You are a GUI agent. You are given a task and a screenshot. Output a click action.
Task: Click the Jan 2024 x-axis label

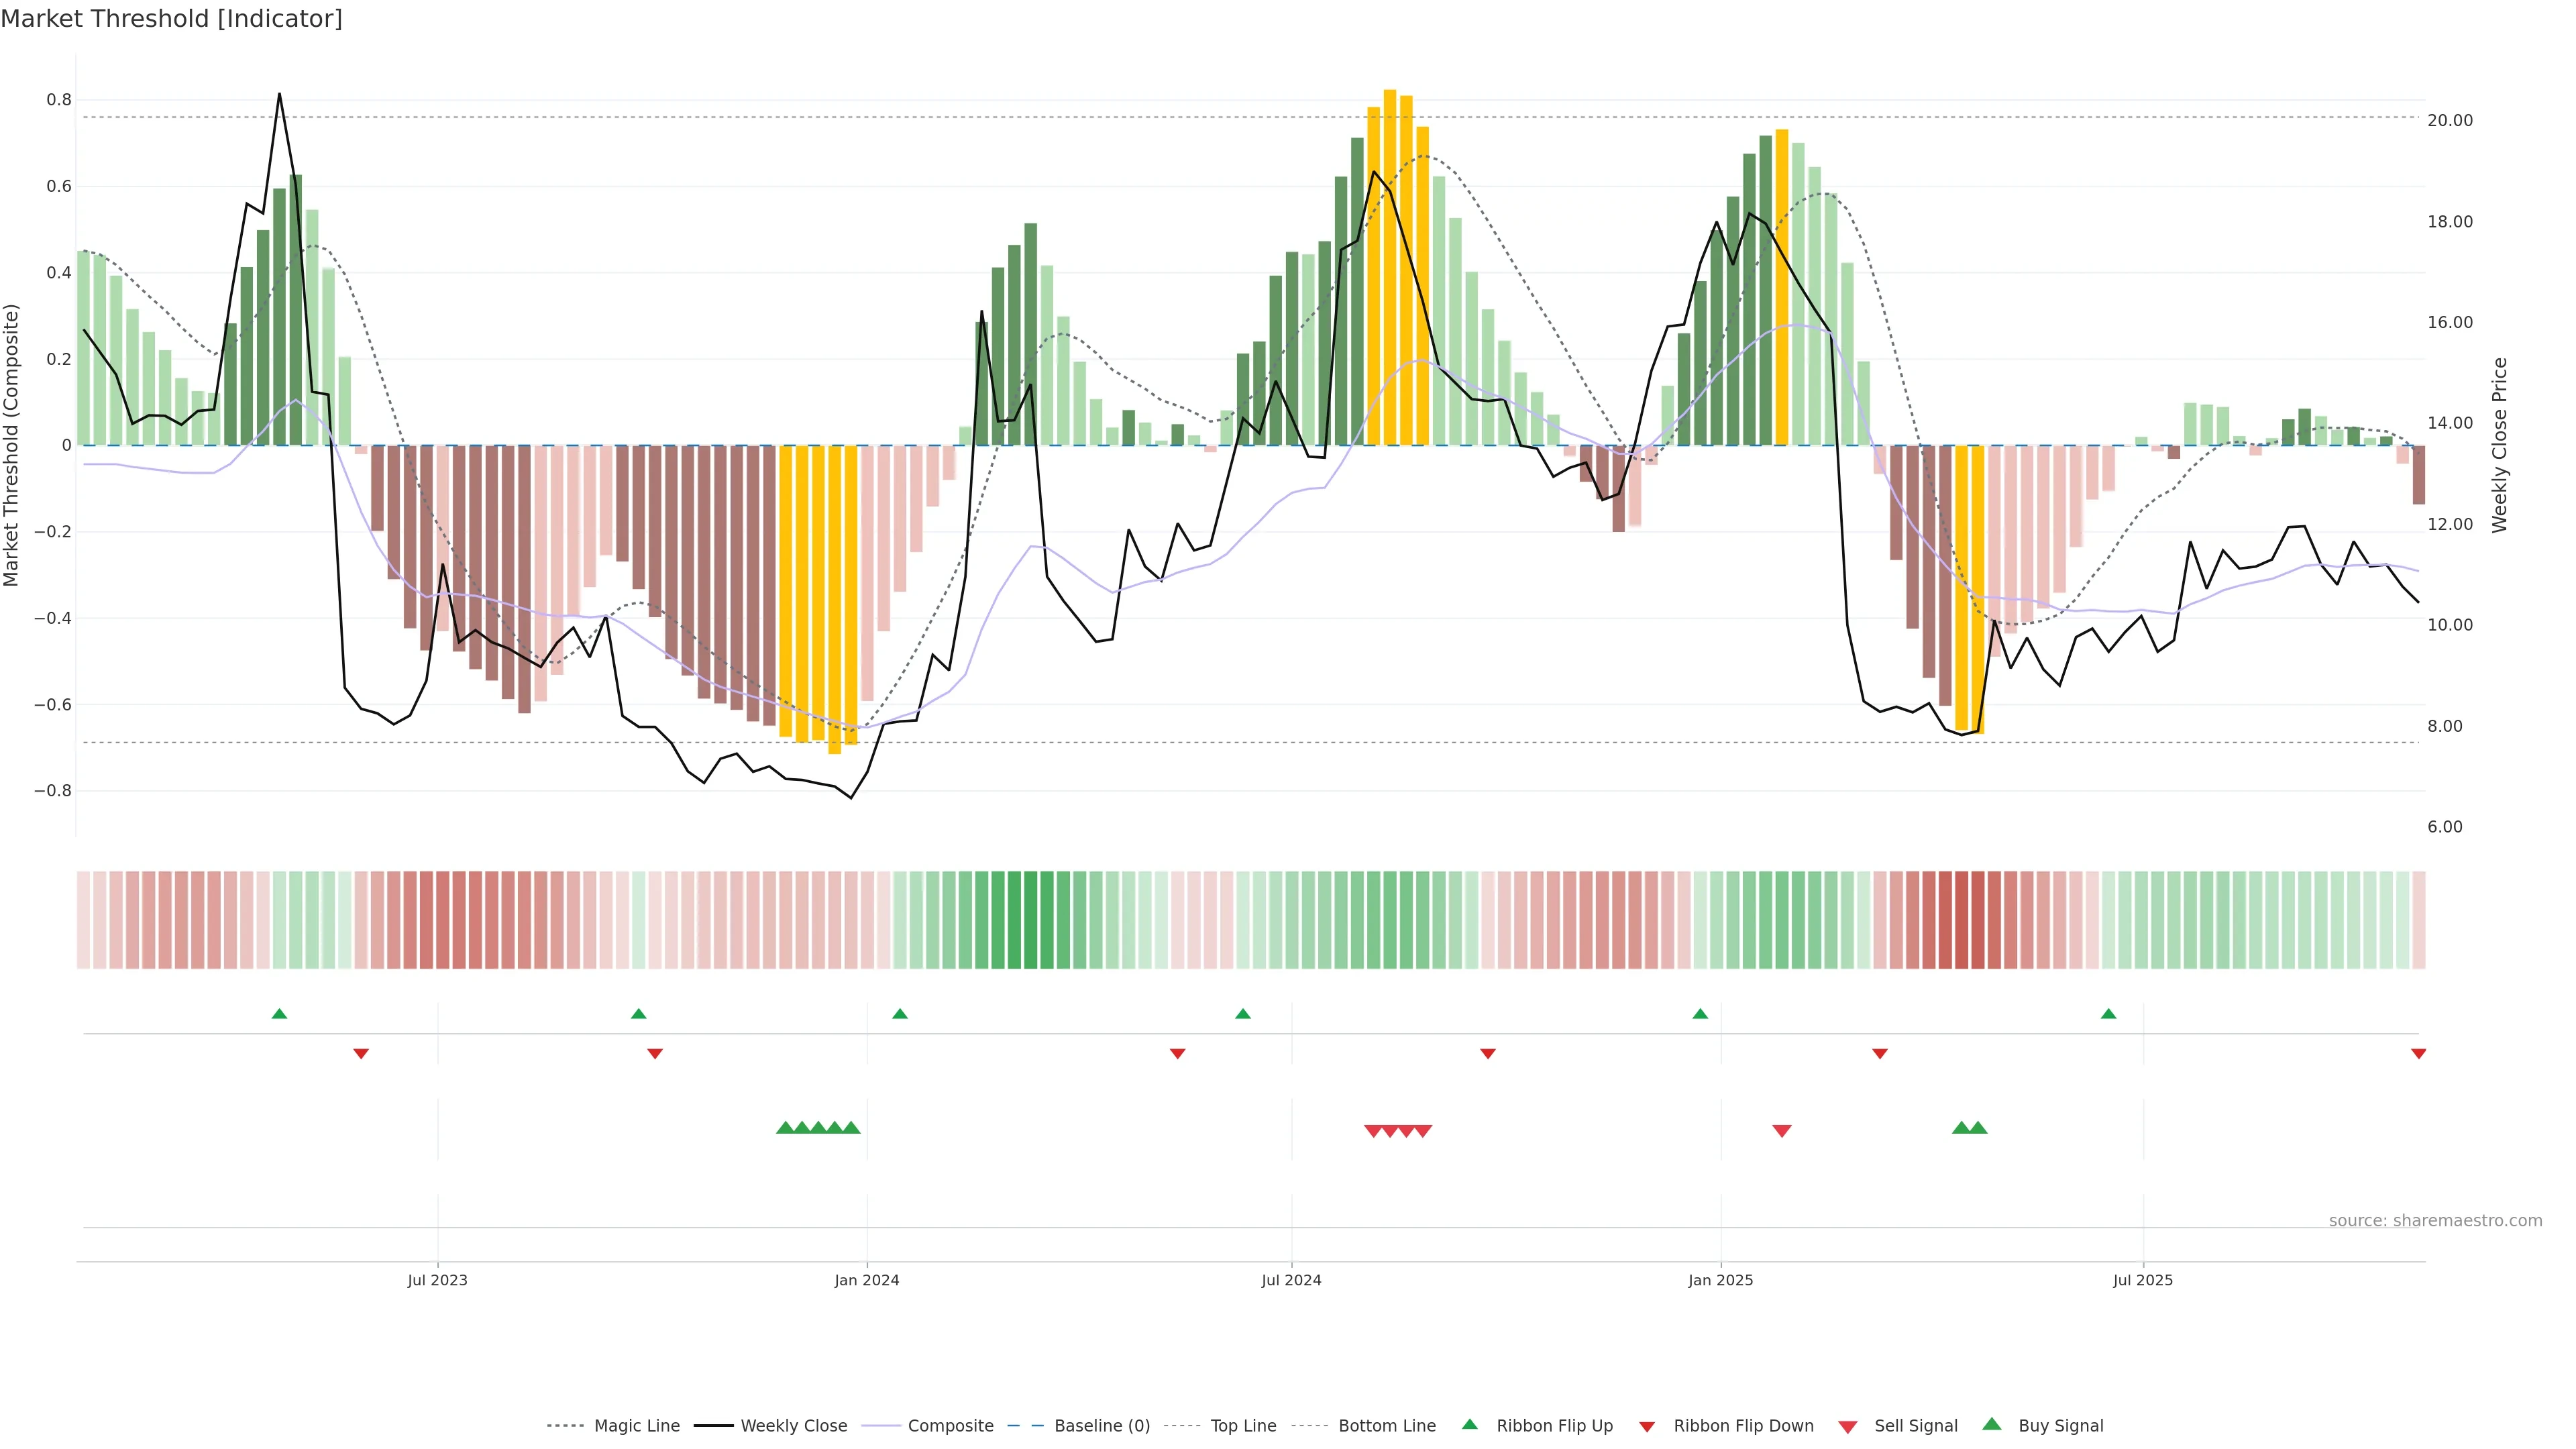867,1280
